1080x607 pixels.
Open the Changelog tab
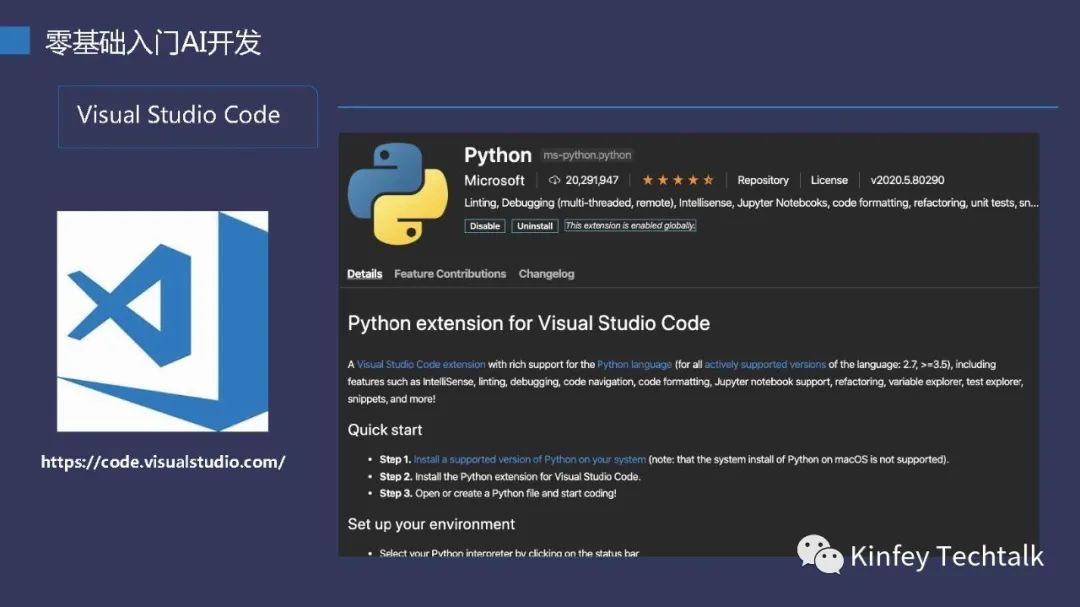point(546,274)
